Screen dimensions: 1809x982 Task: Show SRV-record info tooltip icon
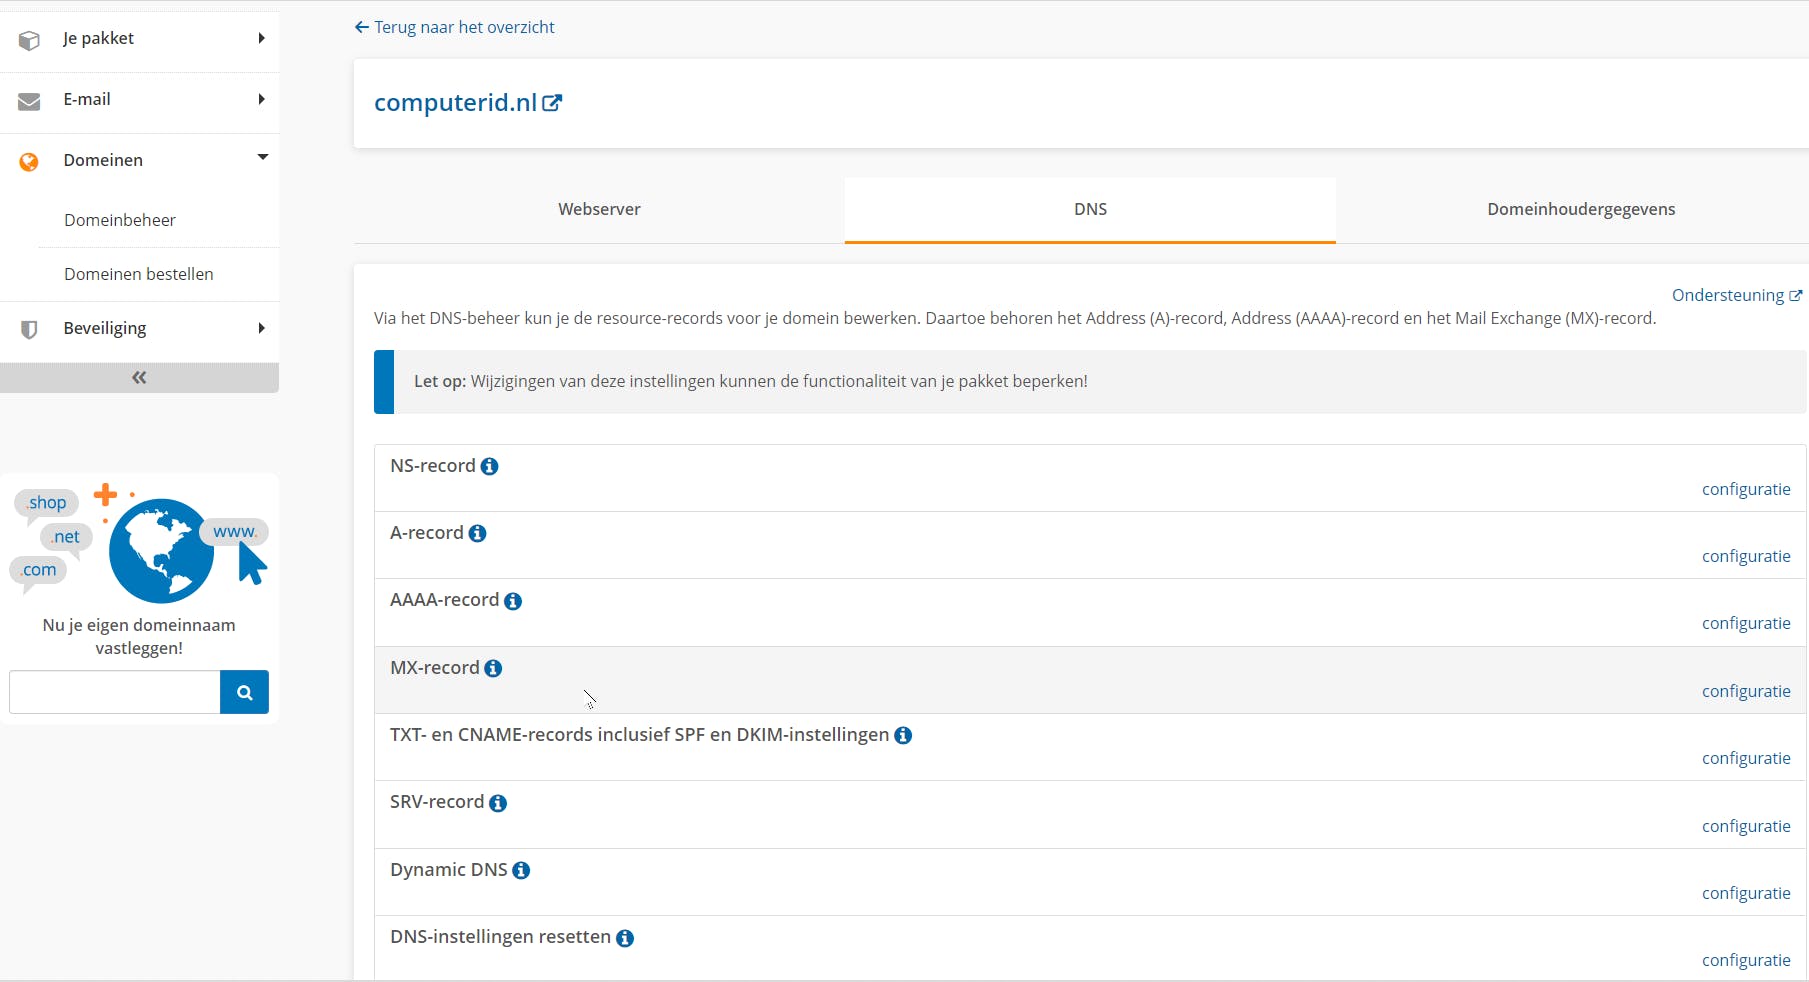click(x=498, y=803)
